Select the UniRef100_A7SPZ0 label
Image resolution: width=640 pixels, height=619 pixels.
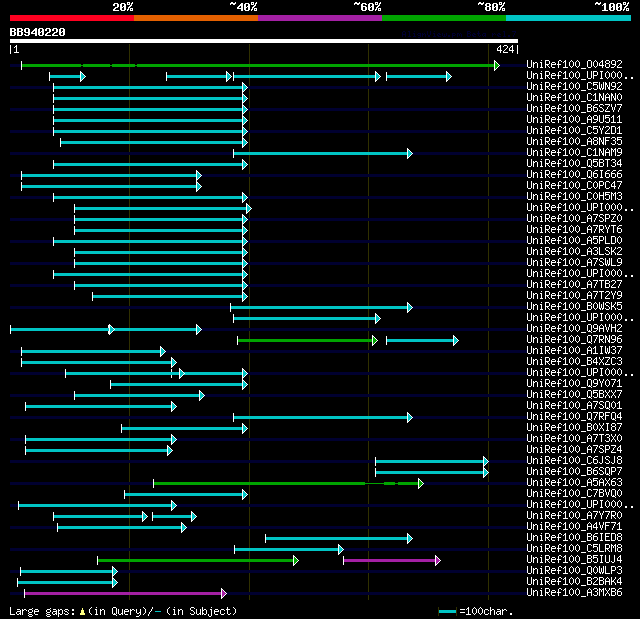click(574, 218)
